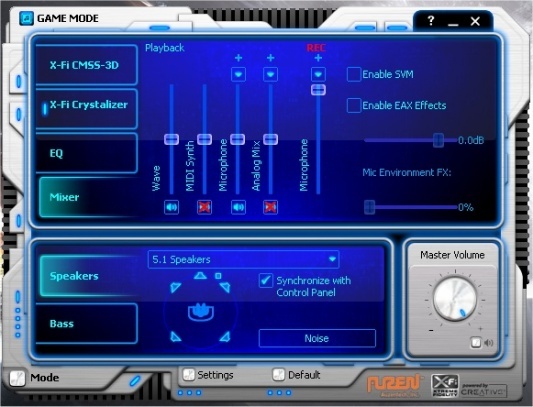Click the Master Volume label
The image size is (533, 407).
tap(452, 255)
